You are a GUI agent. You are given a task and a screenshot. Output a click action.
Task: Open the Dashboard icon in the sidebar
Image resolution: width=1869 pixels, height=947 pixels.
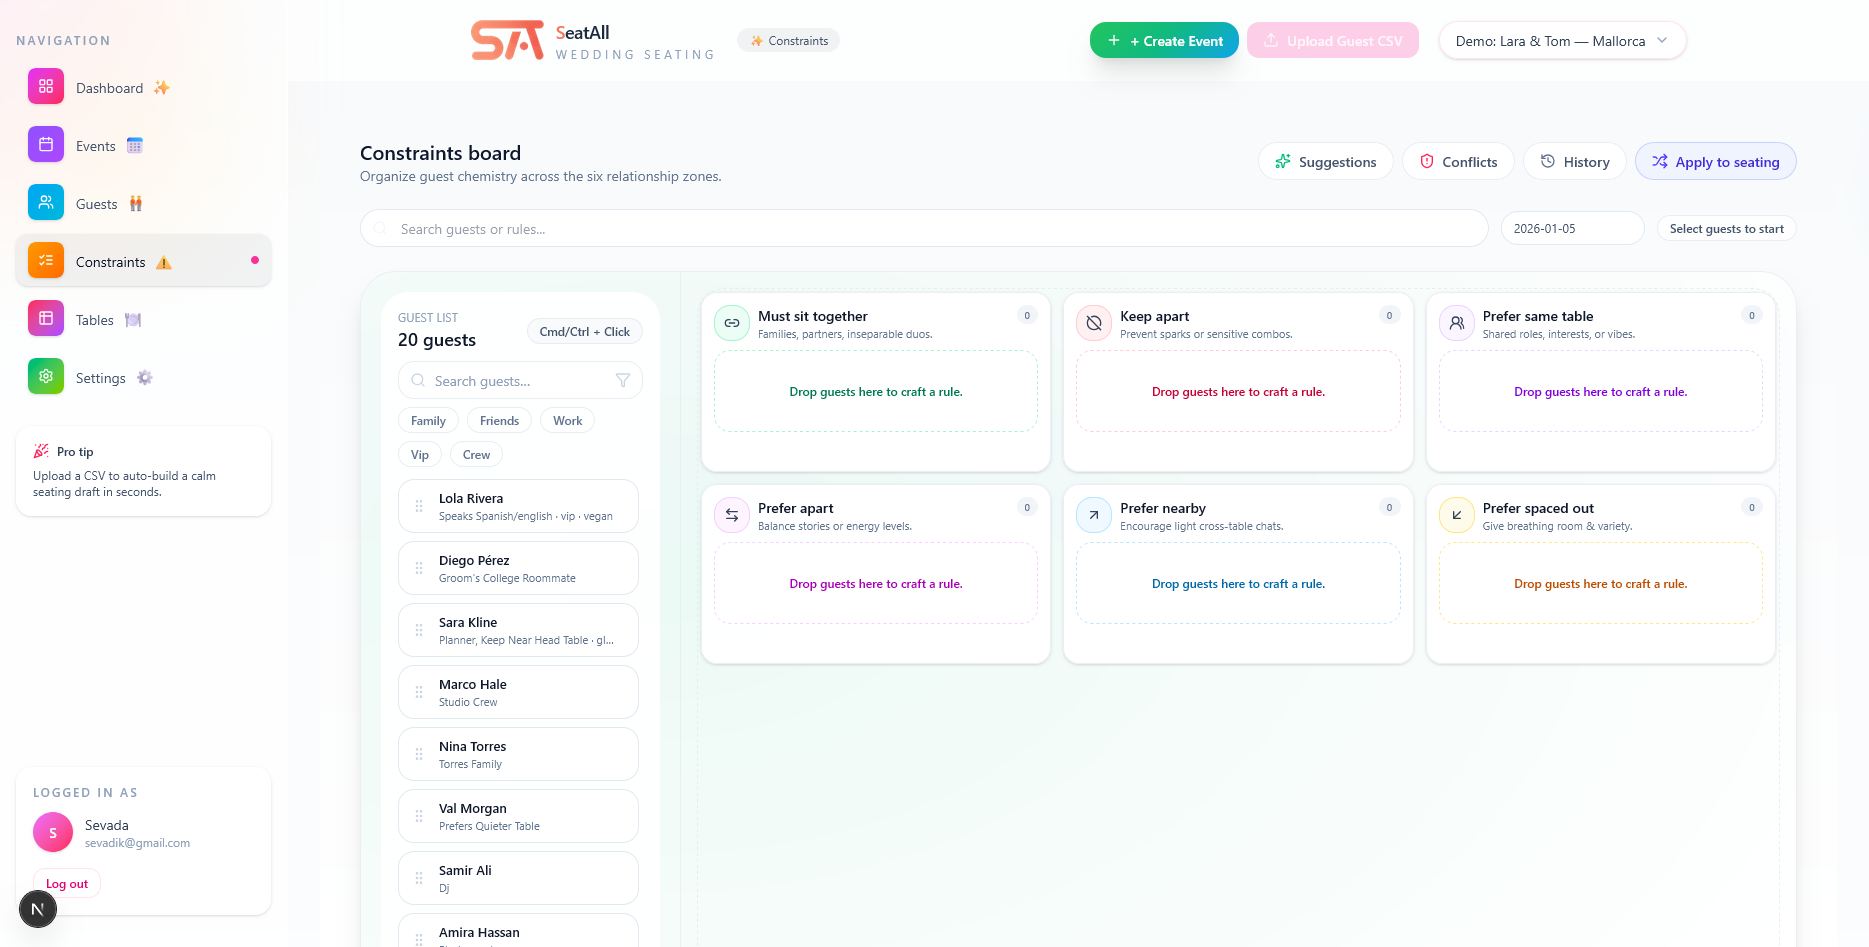[x=45, y=87]
